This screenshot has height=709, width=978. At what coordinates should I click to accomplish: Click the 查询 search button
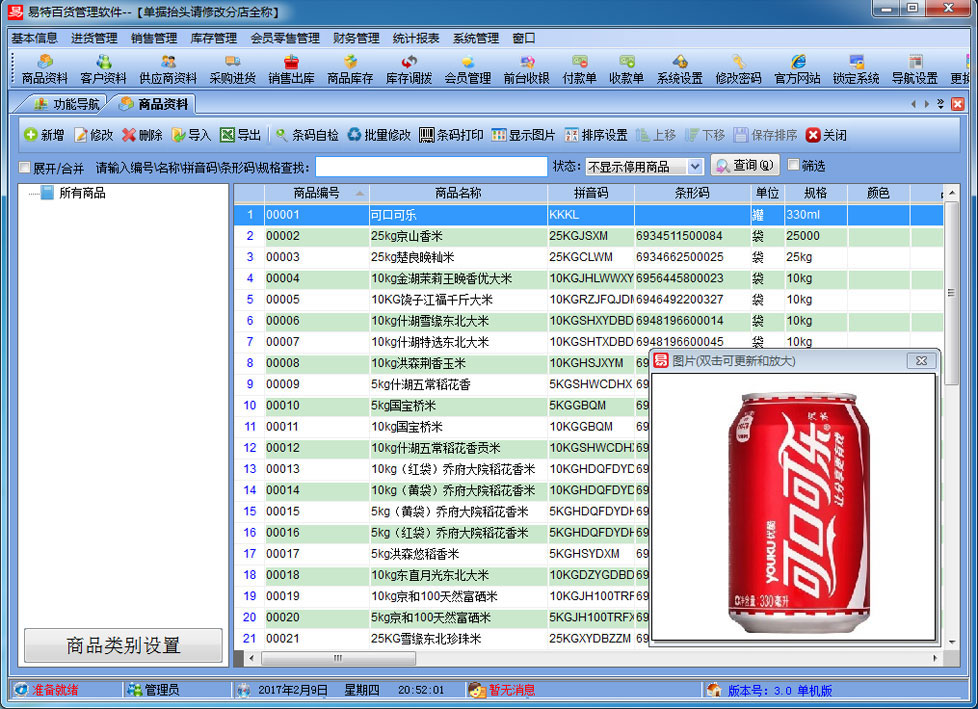(x=745, y=166)
